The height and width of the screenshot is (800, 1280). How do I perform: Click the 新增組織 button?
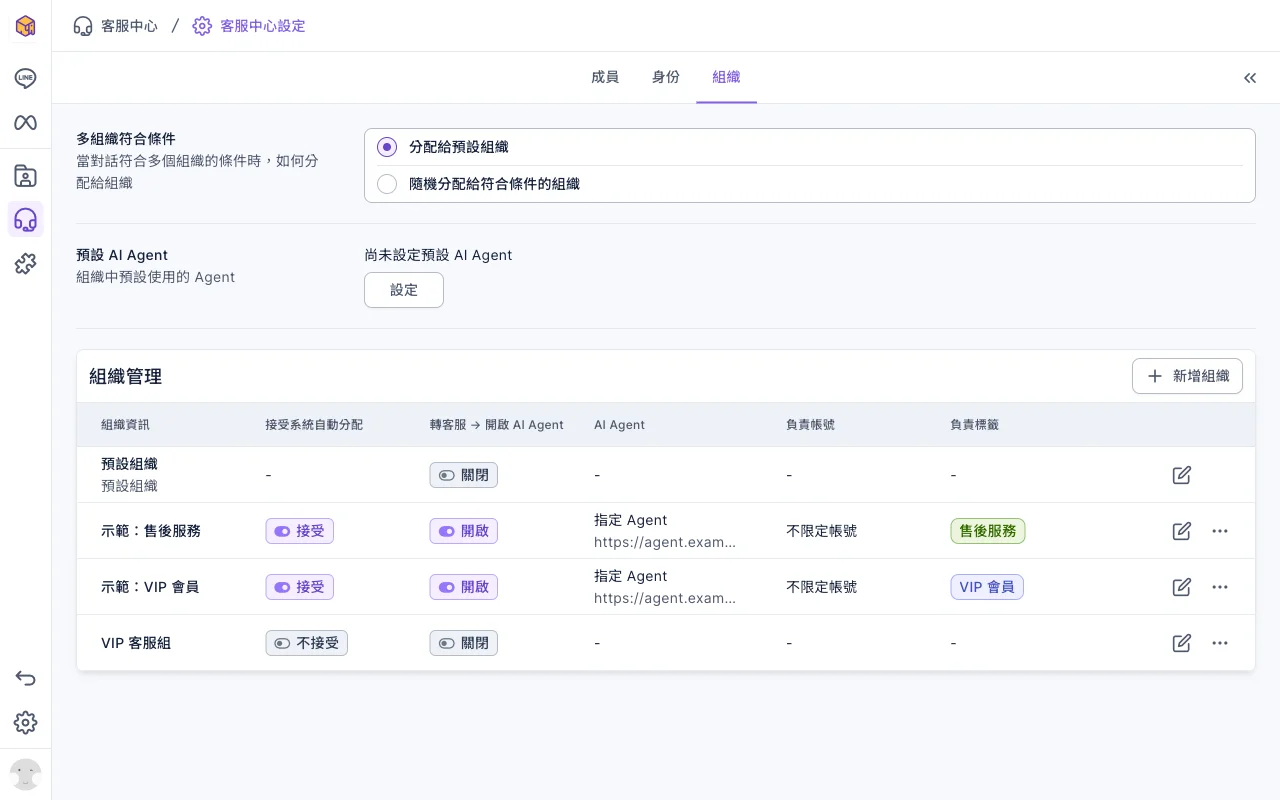(1187, 376)
